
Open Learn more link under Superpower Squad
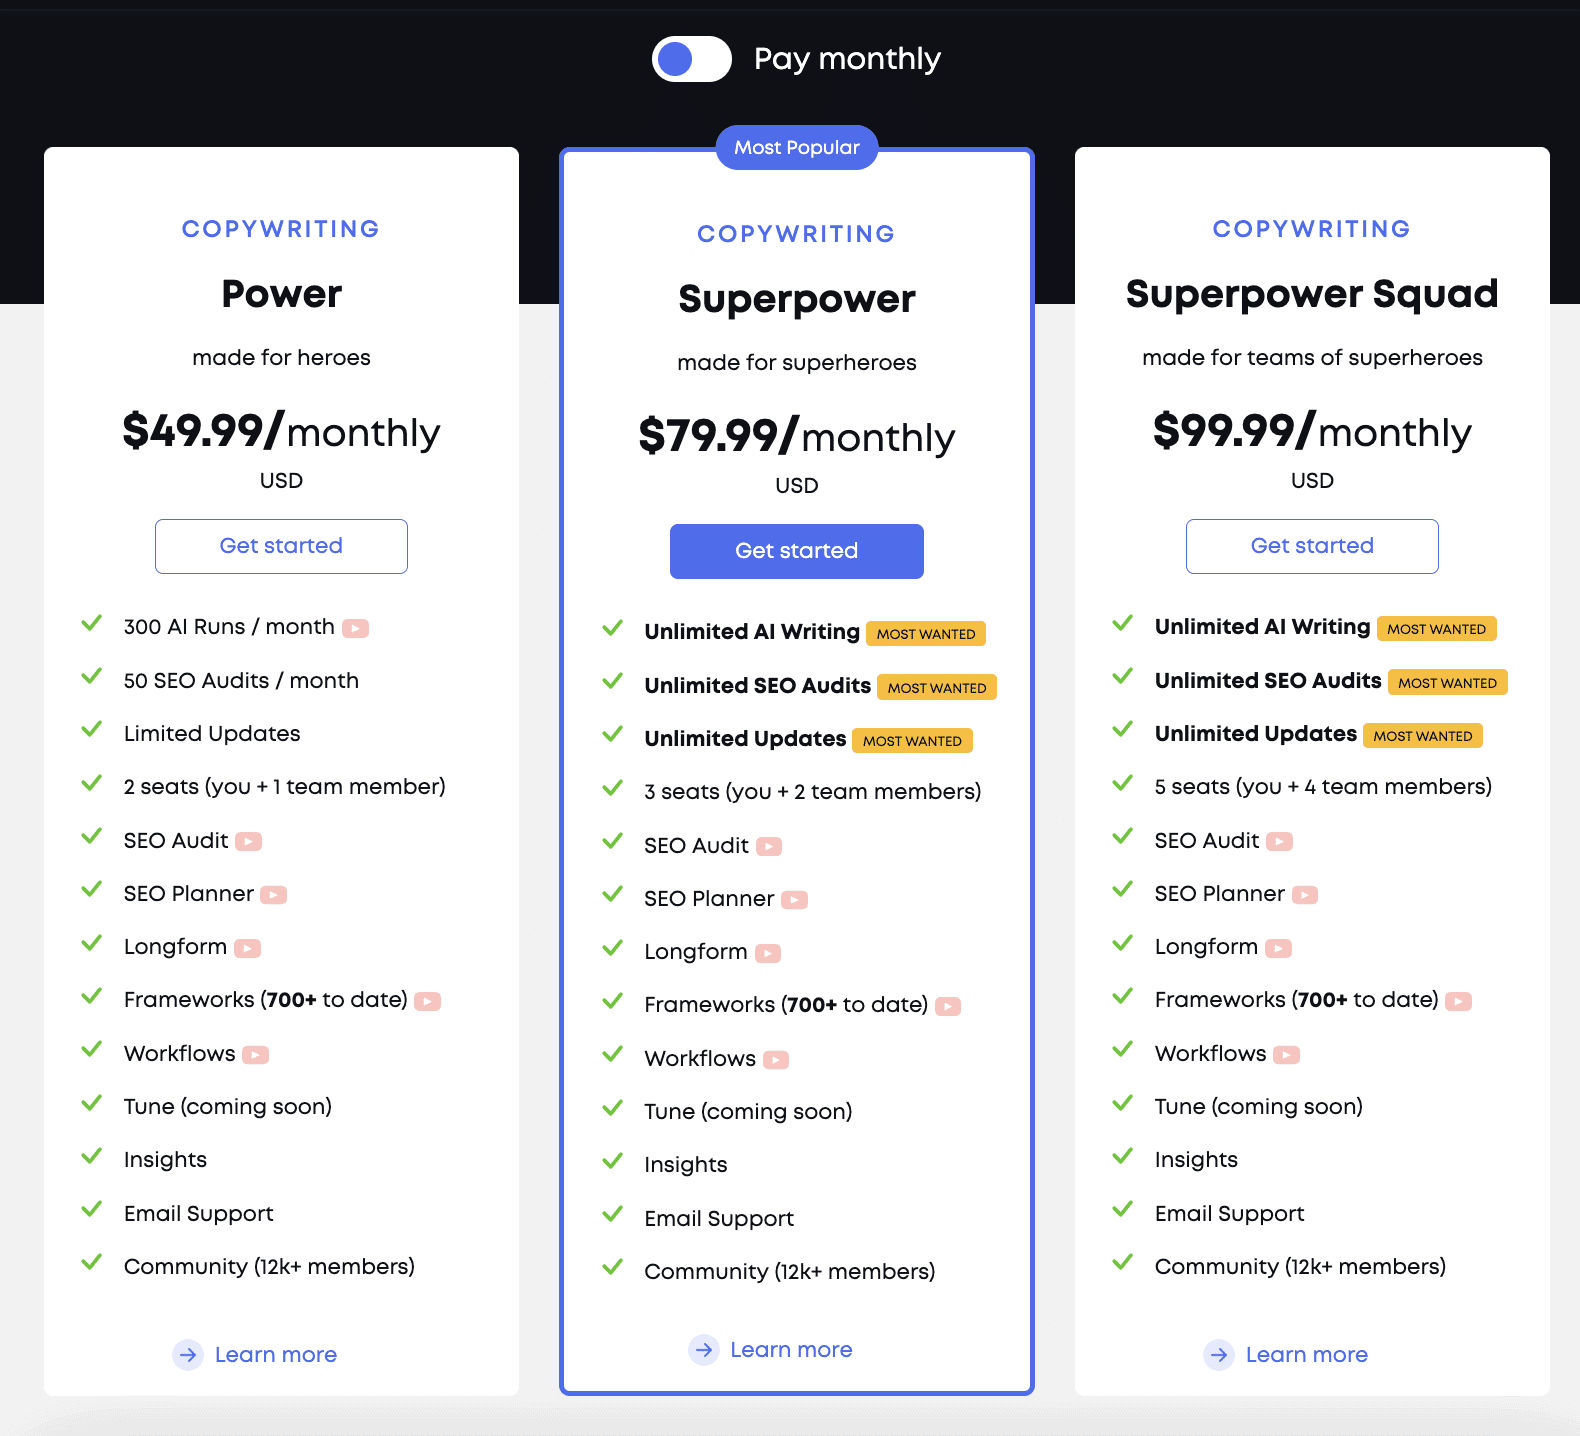1307,1355
